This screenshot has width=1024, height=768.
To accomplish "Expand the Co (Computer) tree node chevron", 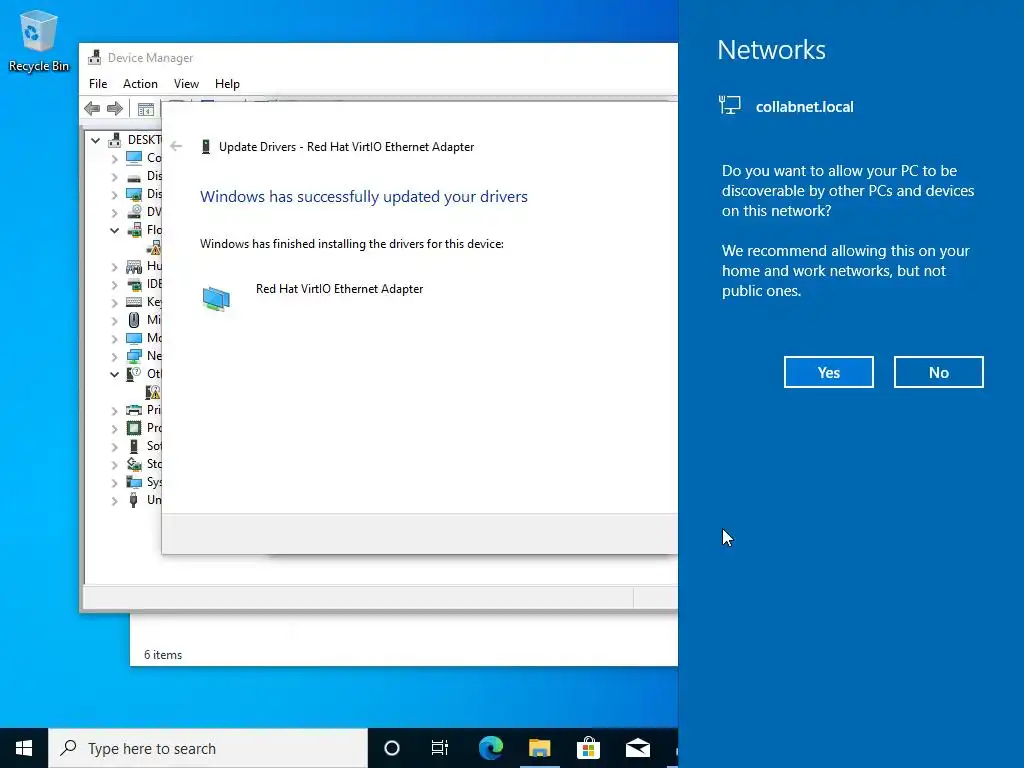I will click(114, 159).
